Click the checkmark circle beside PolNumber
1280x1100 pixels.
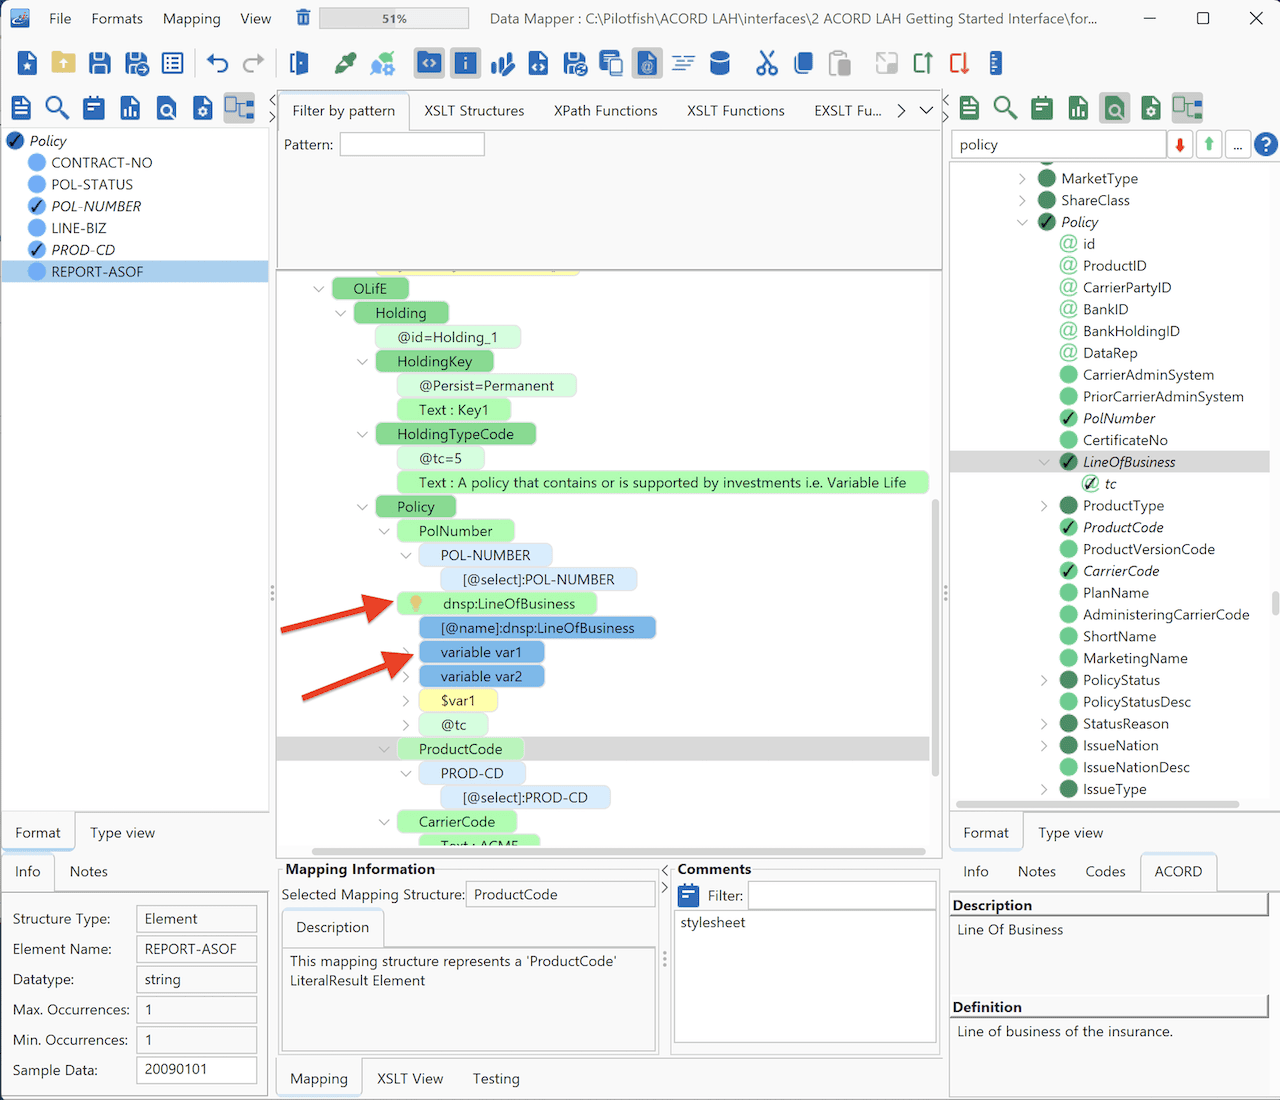pyautogui.click(x=1069, y=418)
